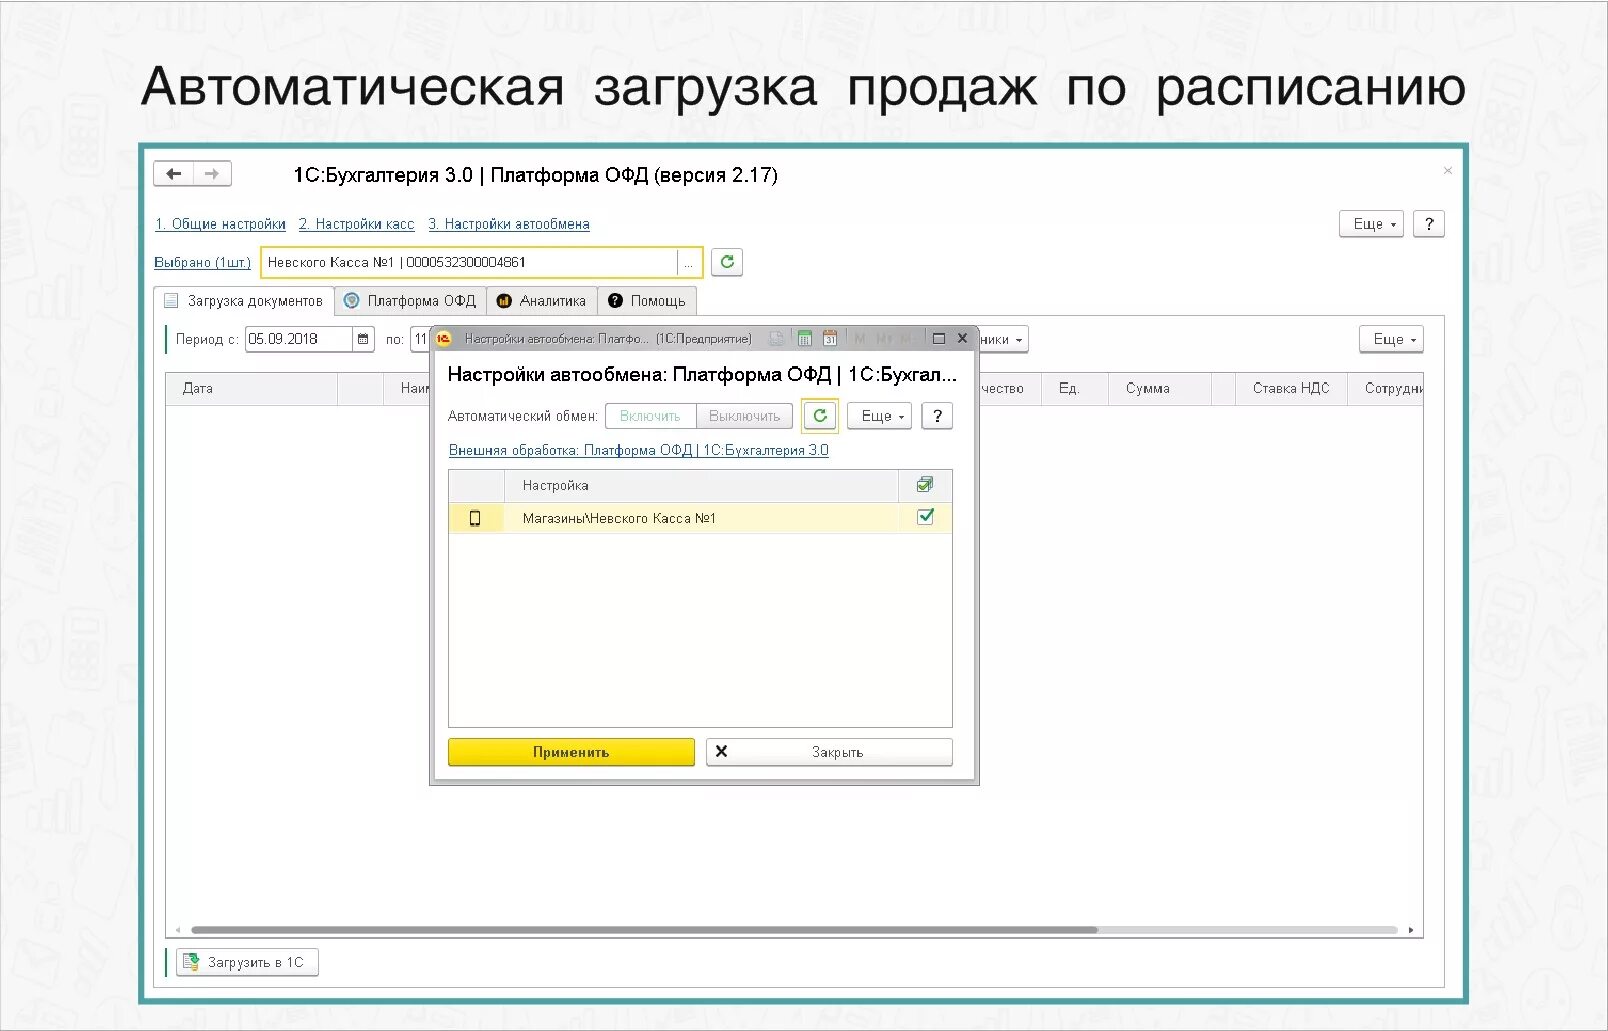This screenshot has height=1031, width=1608.
Task: Click the yellow Применить button
Action: tap(571, 752)
